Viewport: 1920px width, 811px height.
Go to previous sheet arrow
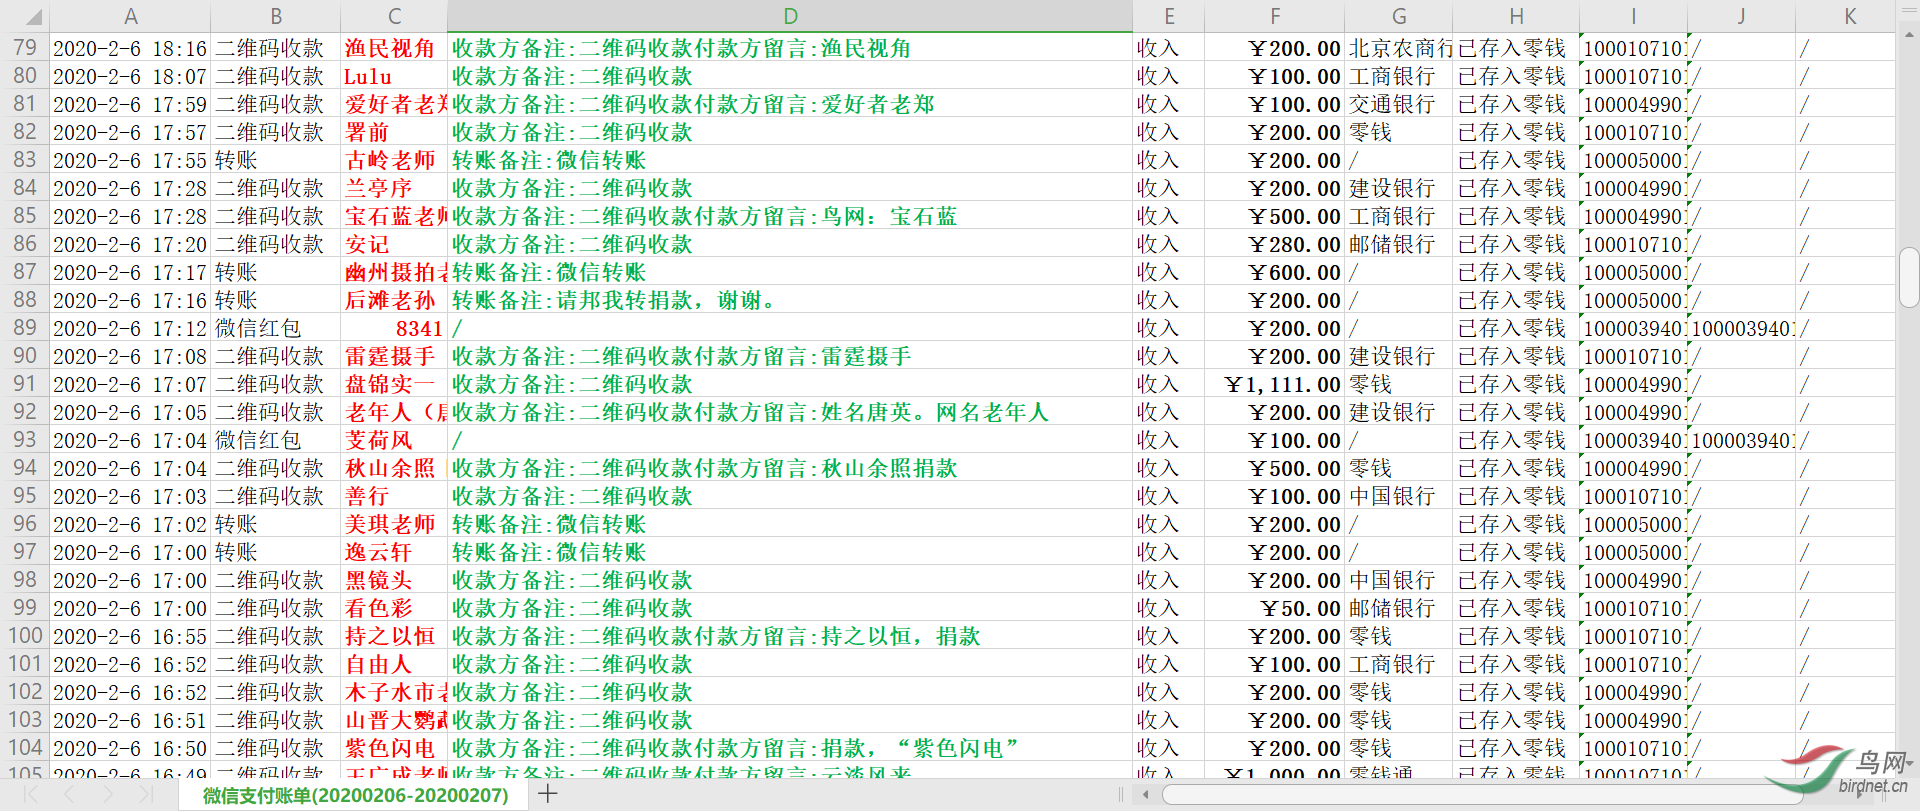pos(69,794)
